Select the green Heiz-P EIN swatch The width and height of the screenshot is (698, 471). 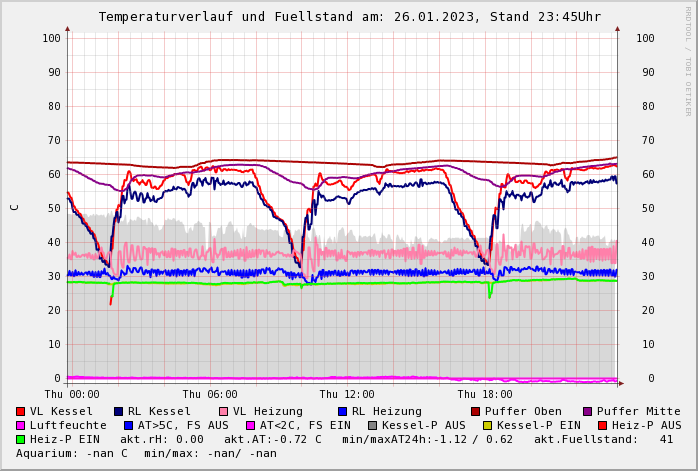(x=21, y=439)
